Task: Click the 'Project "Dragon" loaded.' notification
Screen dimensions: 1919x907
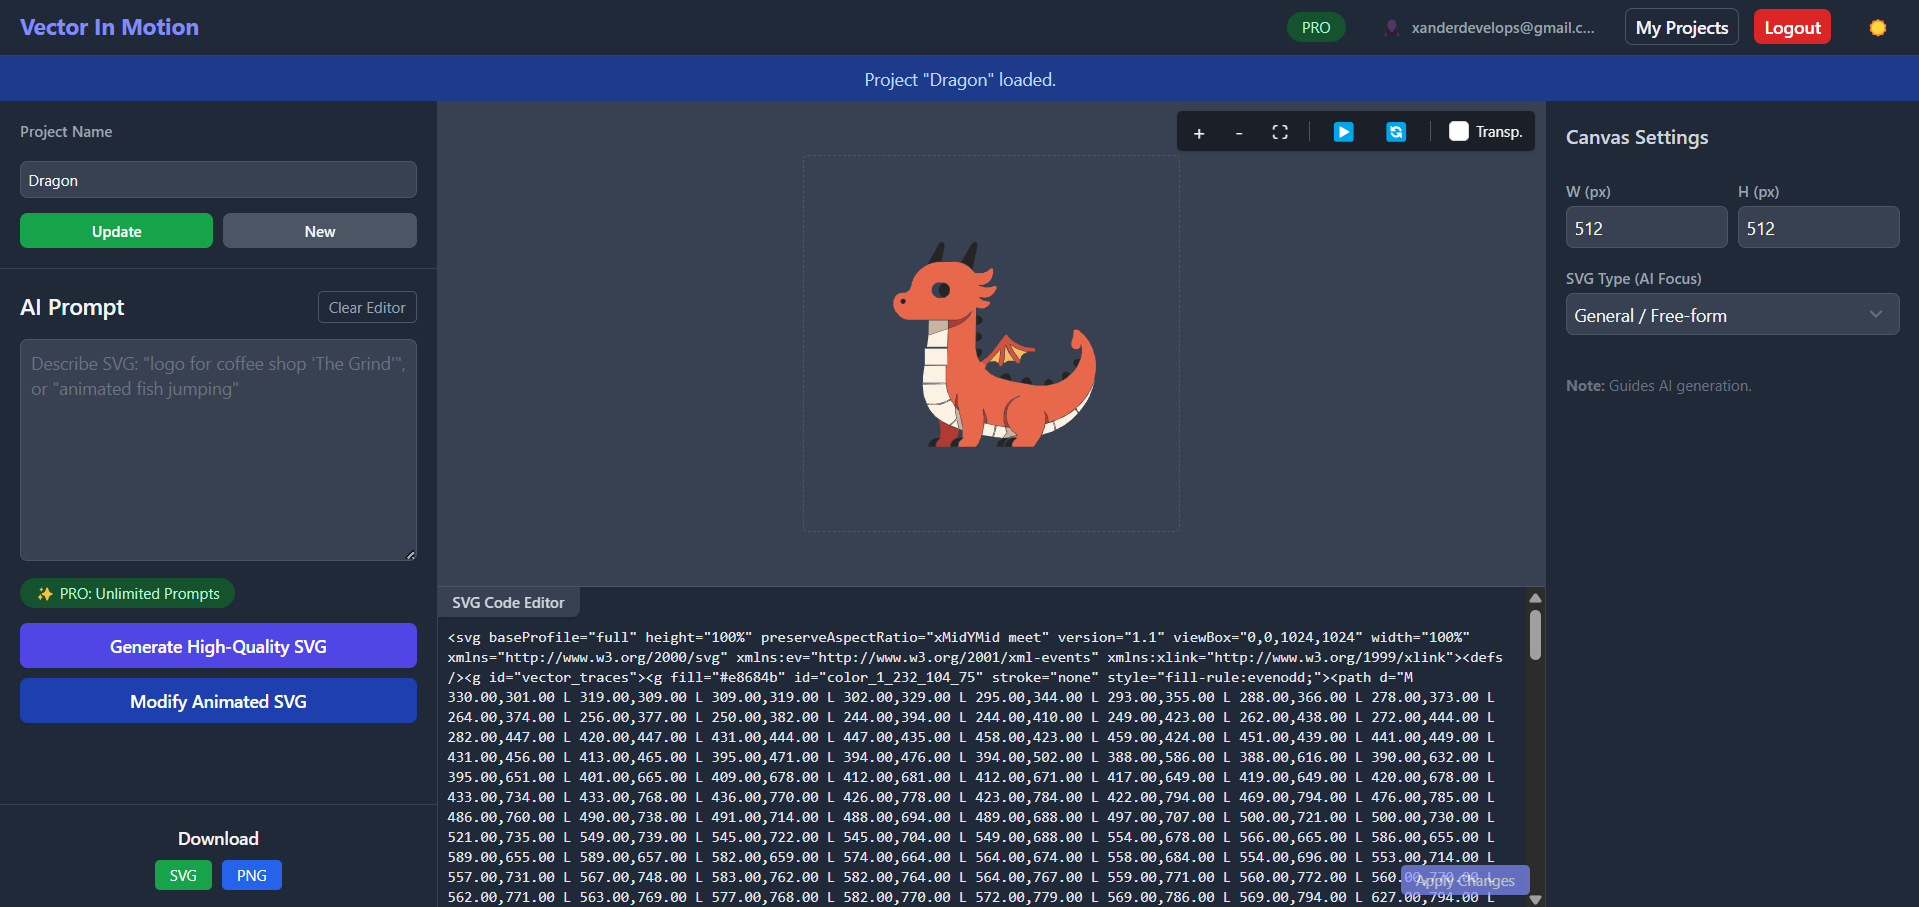Action: pyautogui.click(x=960, y=79)
